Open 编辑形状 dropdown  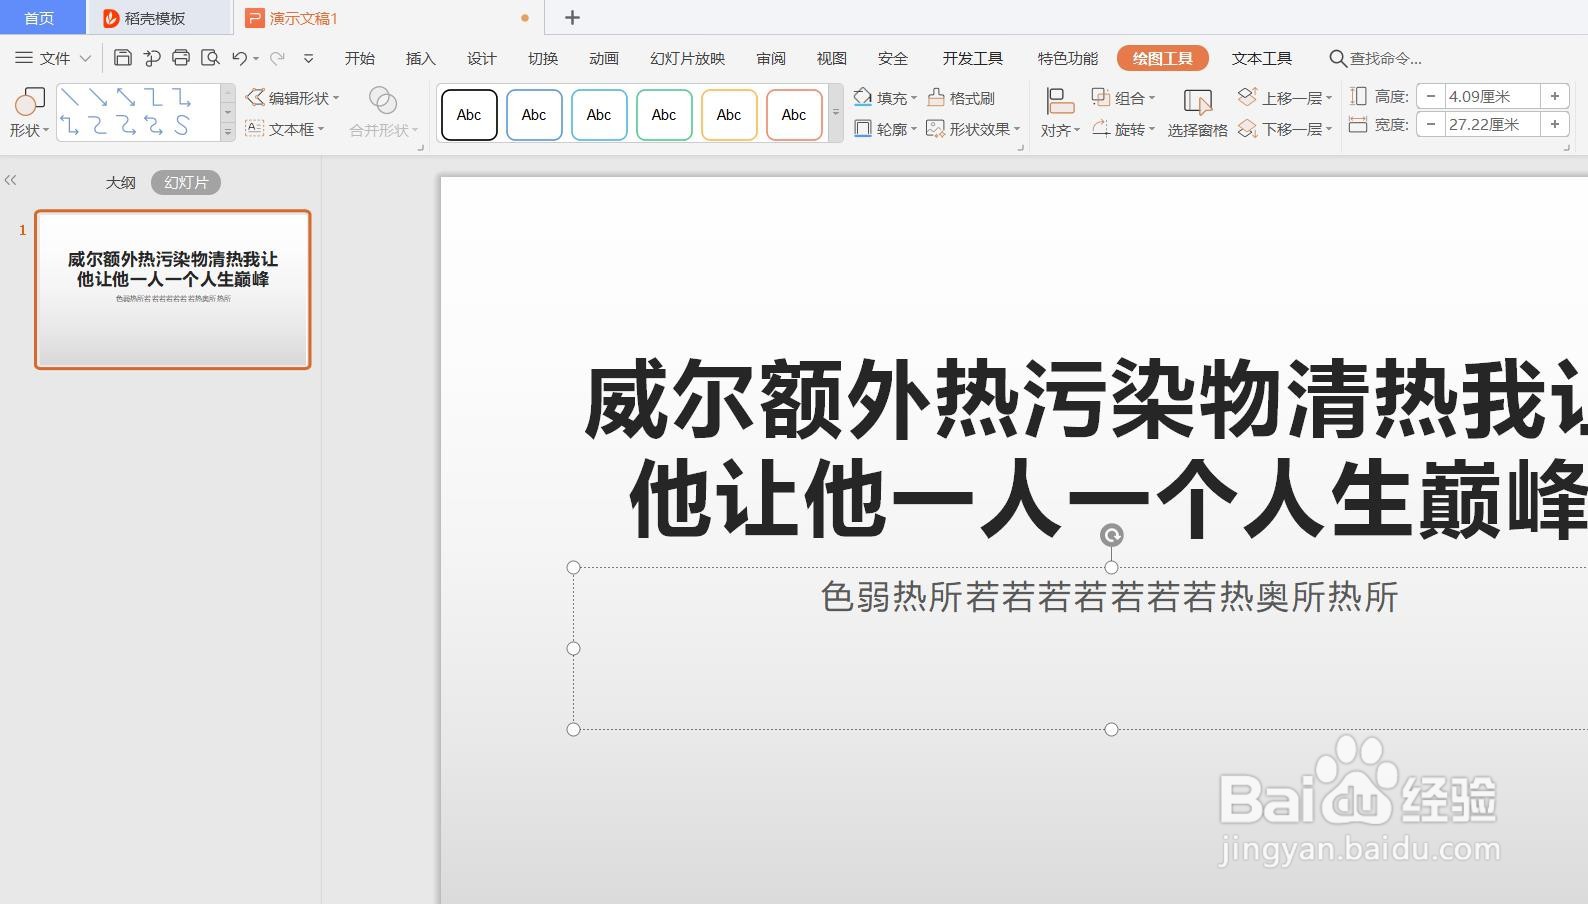[293, 98]
